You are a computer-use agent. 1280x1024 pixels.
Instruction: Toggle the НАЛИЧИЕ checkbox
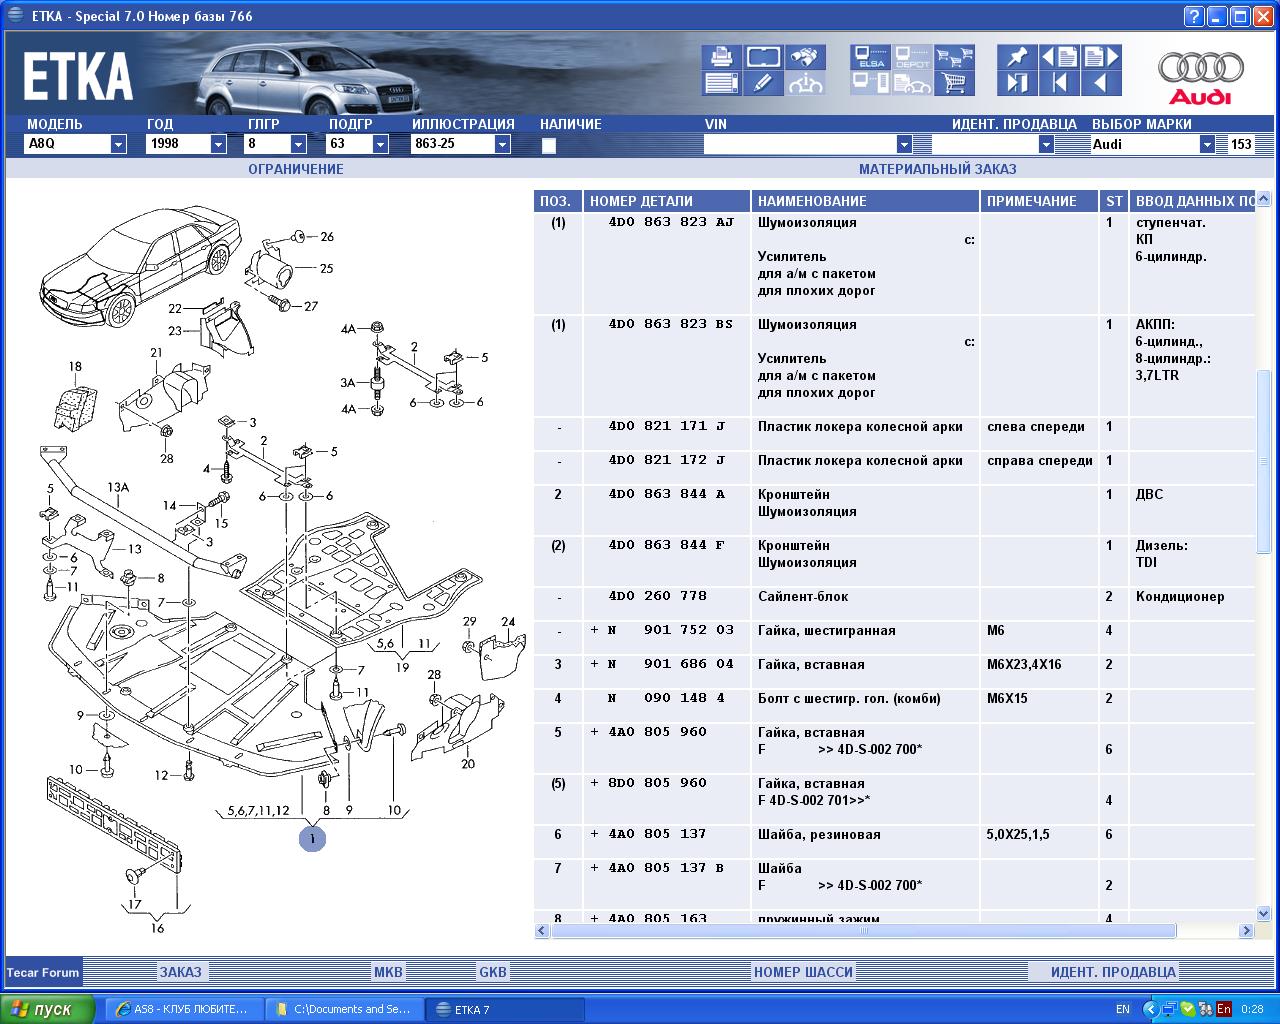[x=548, y=145]
